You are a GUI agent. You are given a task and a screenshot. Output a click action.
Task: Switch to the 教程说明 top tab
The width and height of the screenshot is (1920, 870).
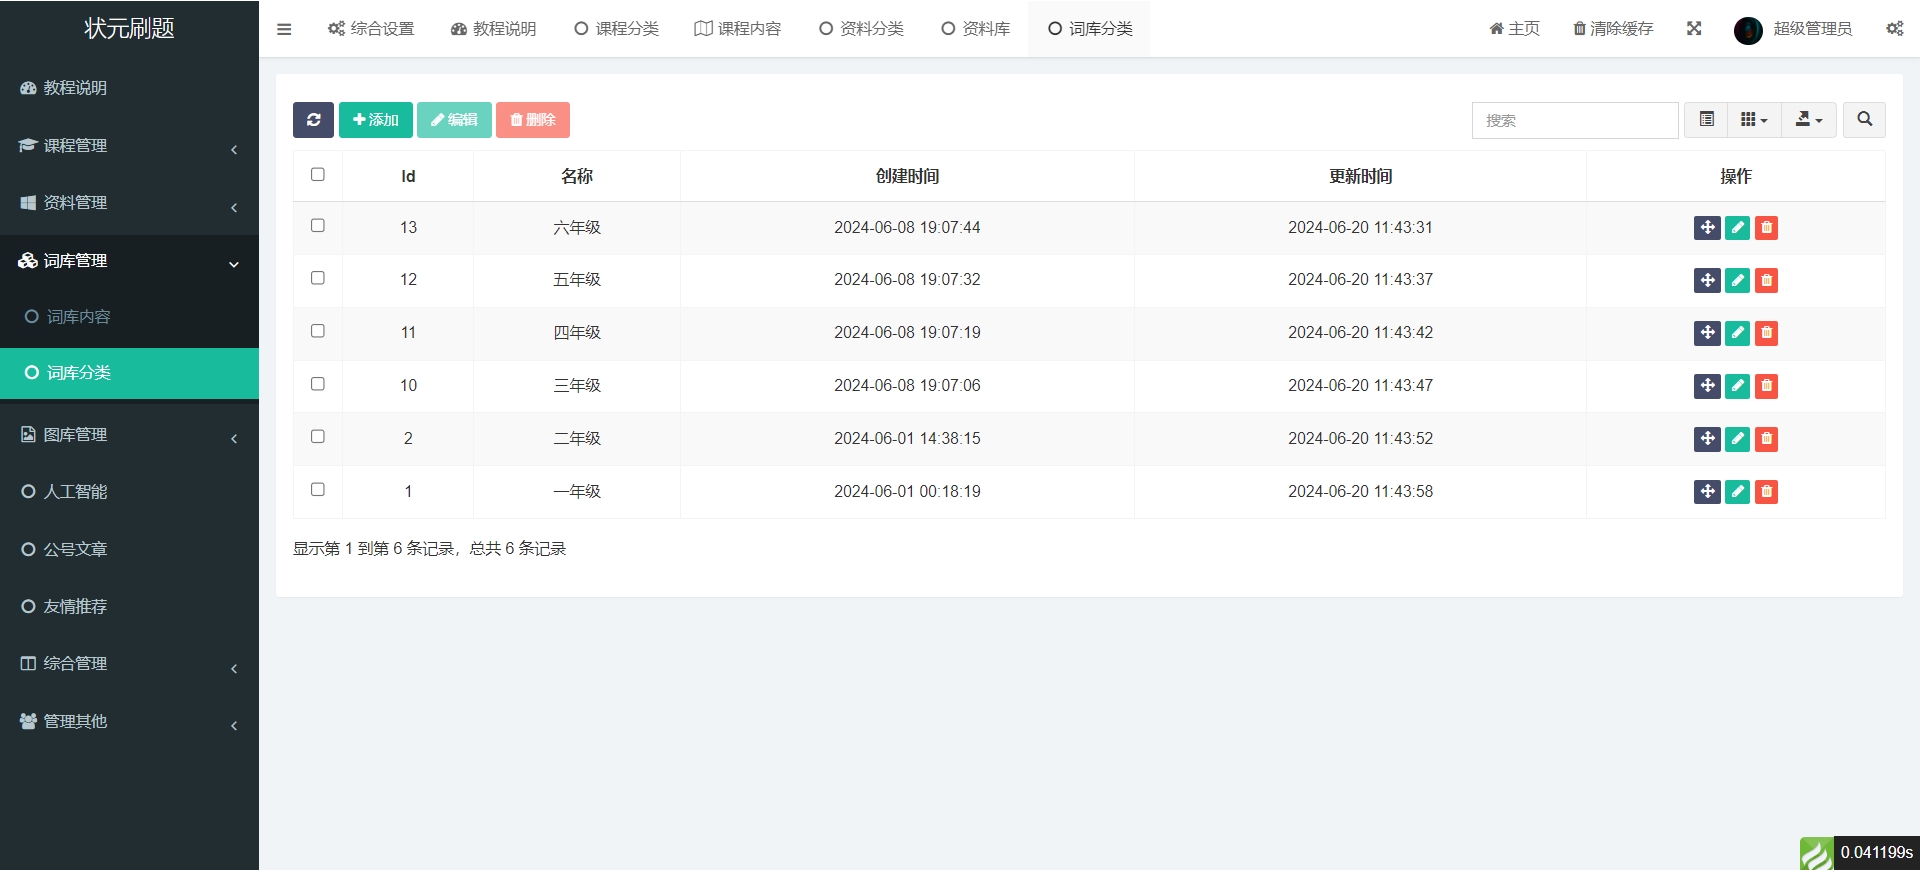(494, 29)
